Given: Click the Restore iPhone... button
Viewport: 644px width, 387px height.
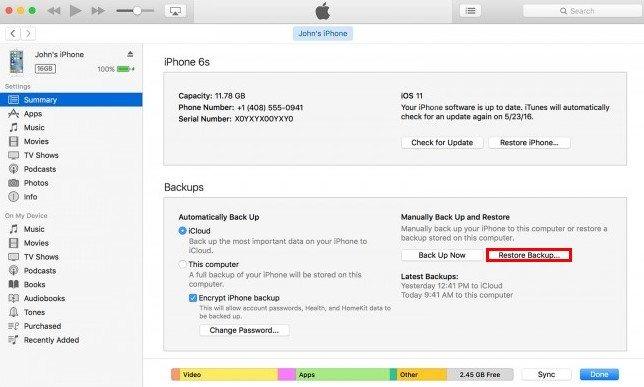Looking at the screenshot, I should (529, 143).
